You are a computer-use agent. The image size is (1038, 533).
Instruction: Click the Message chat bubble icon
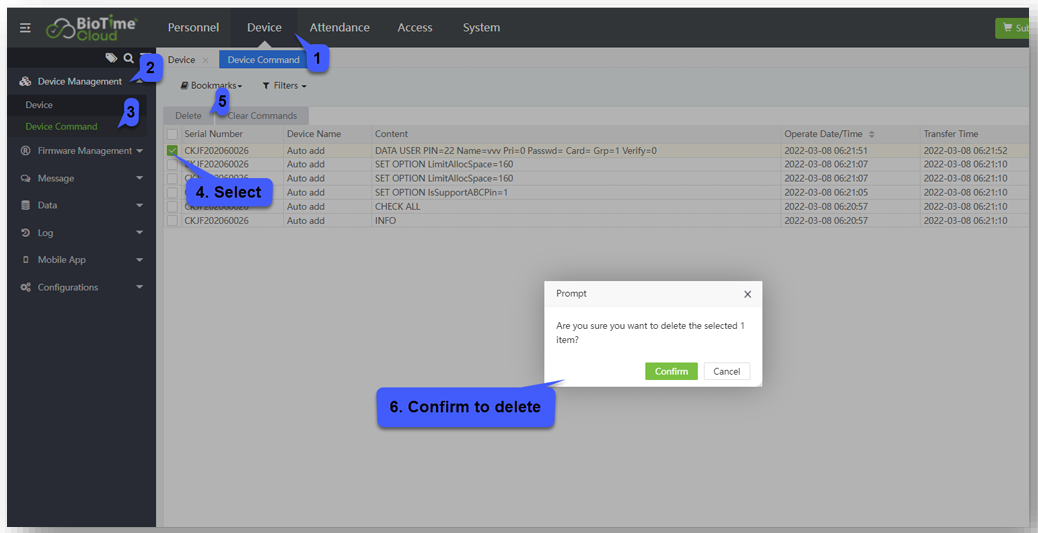pos(25,178)
